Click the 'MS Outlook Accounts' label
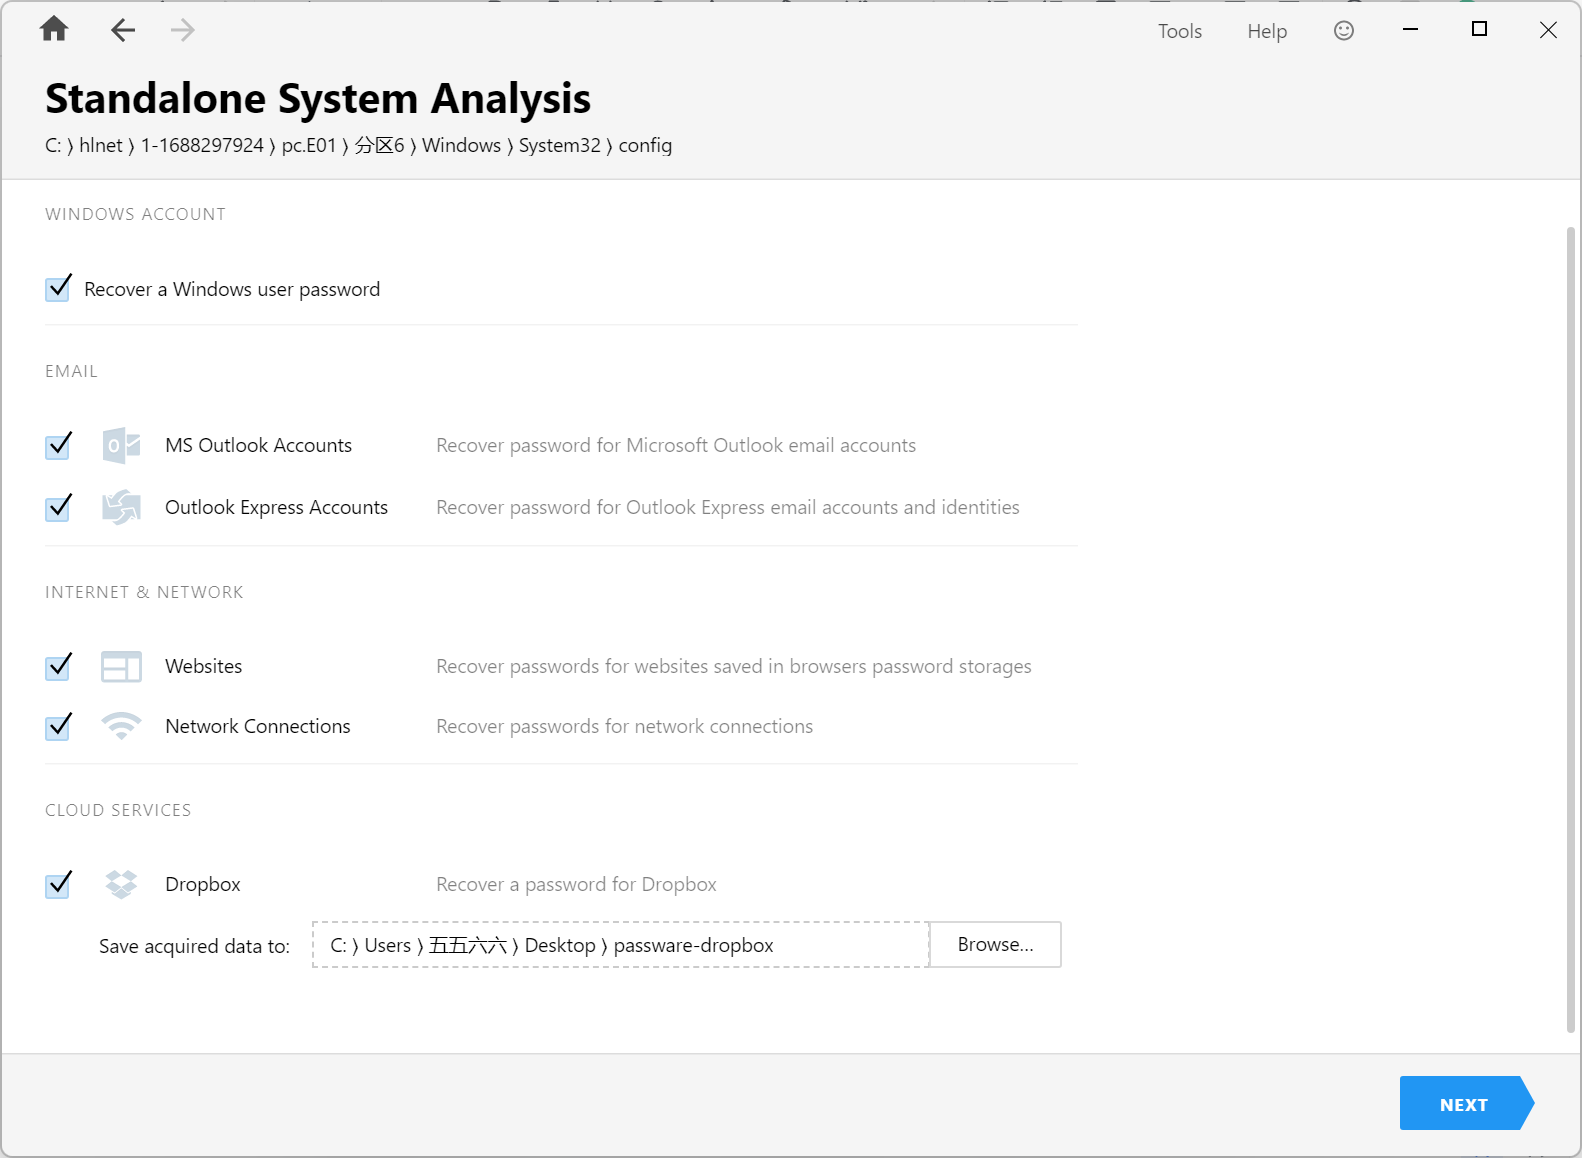This screenshot has width=1582, height=1158. click(x=258, y=445)
